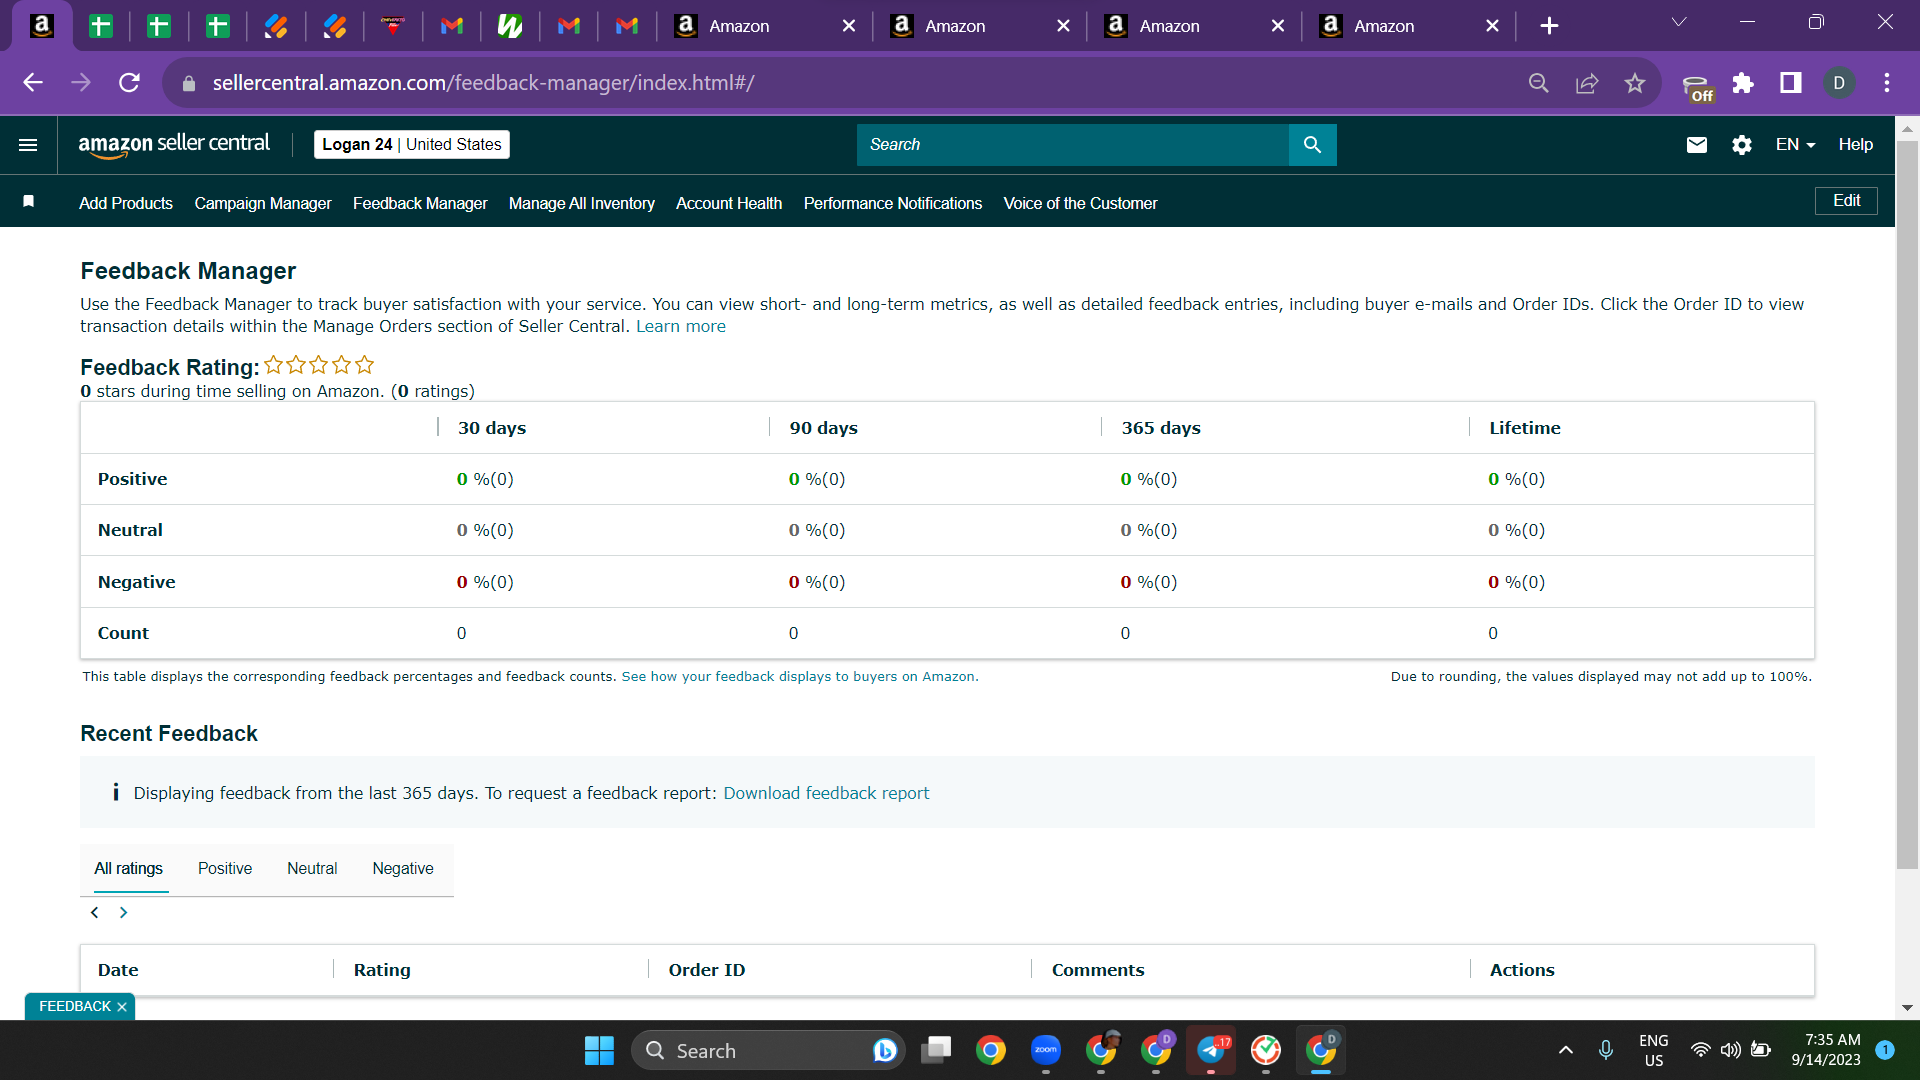Click the Date column header
This screenshot has width=1920, height=1080.
(118, 970)
